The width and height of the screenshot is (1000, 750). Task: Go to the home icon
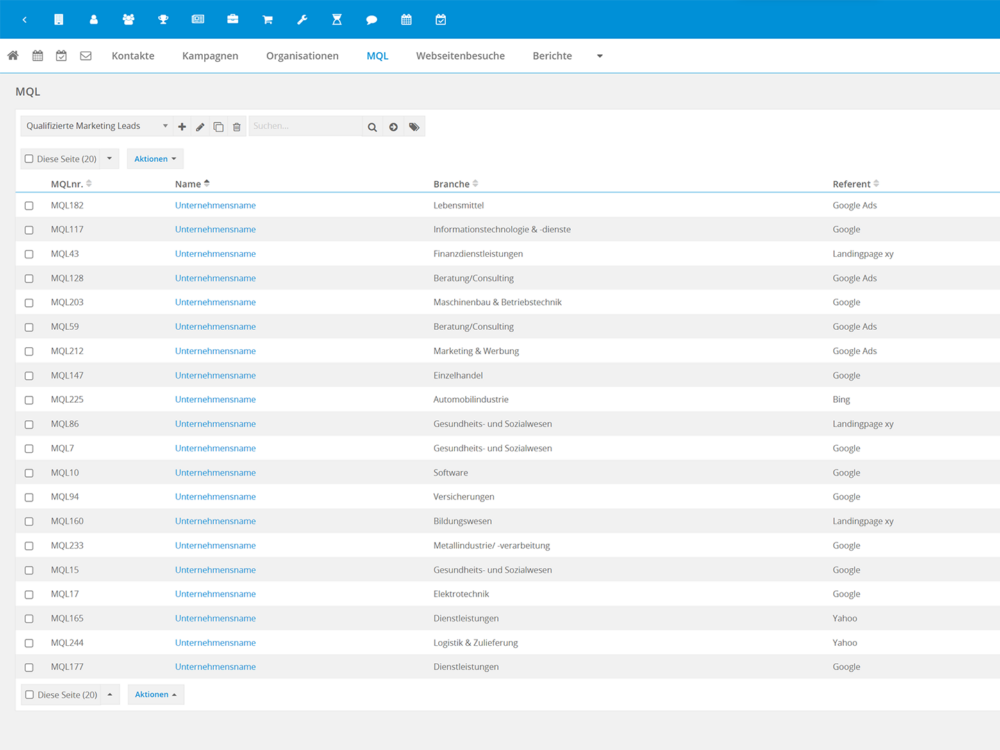13,56
